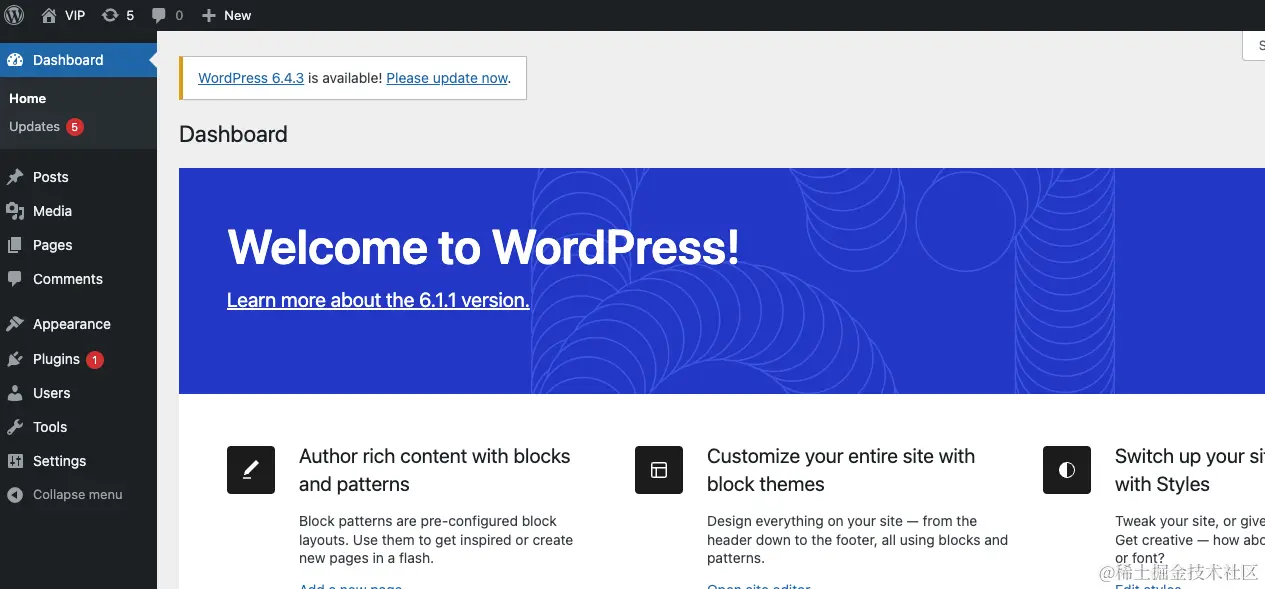The height and width of the screenshot is (589, 1265).
Task: Open the Updates submenu item
Action: pyautogui.click(x=34, y=127)
